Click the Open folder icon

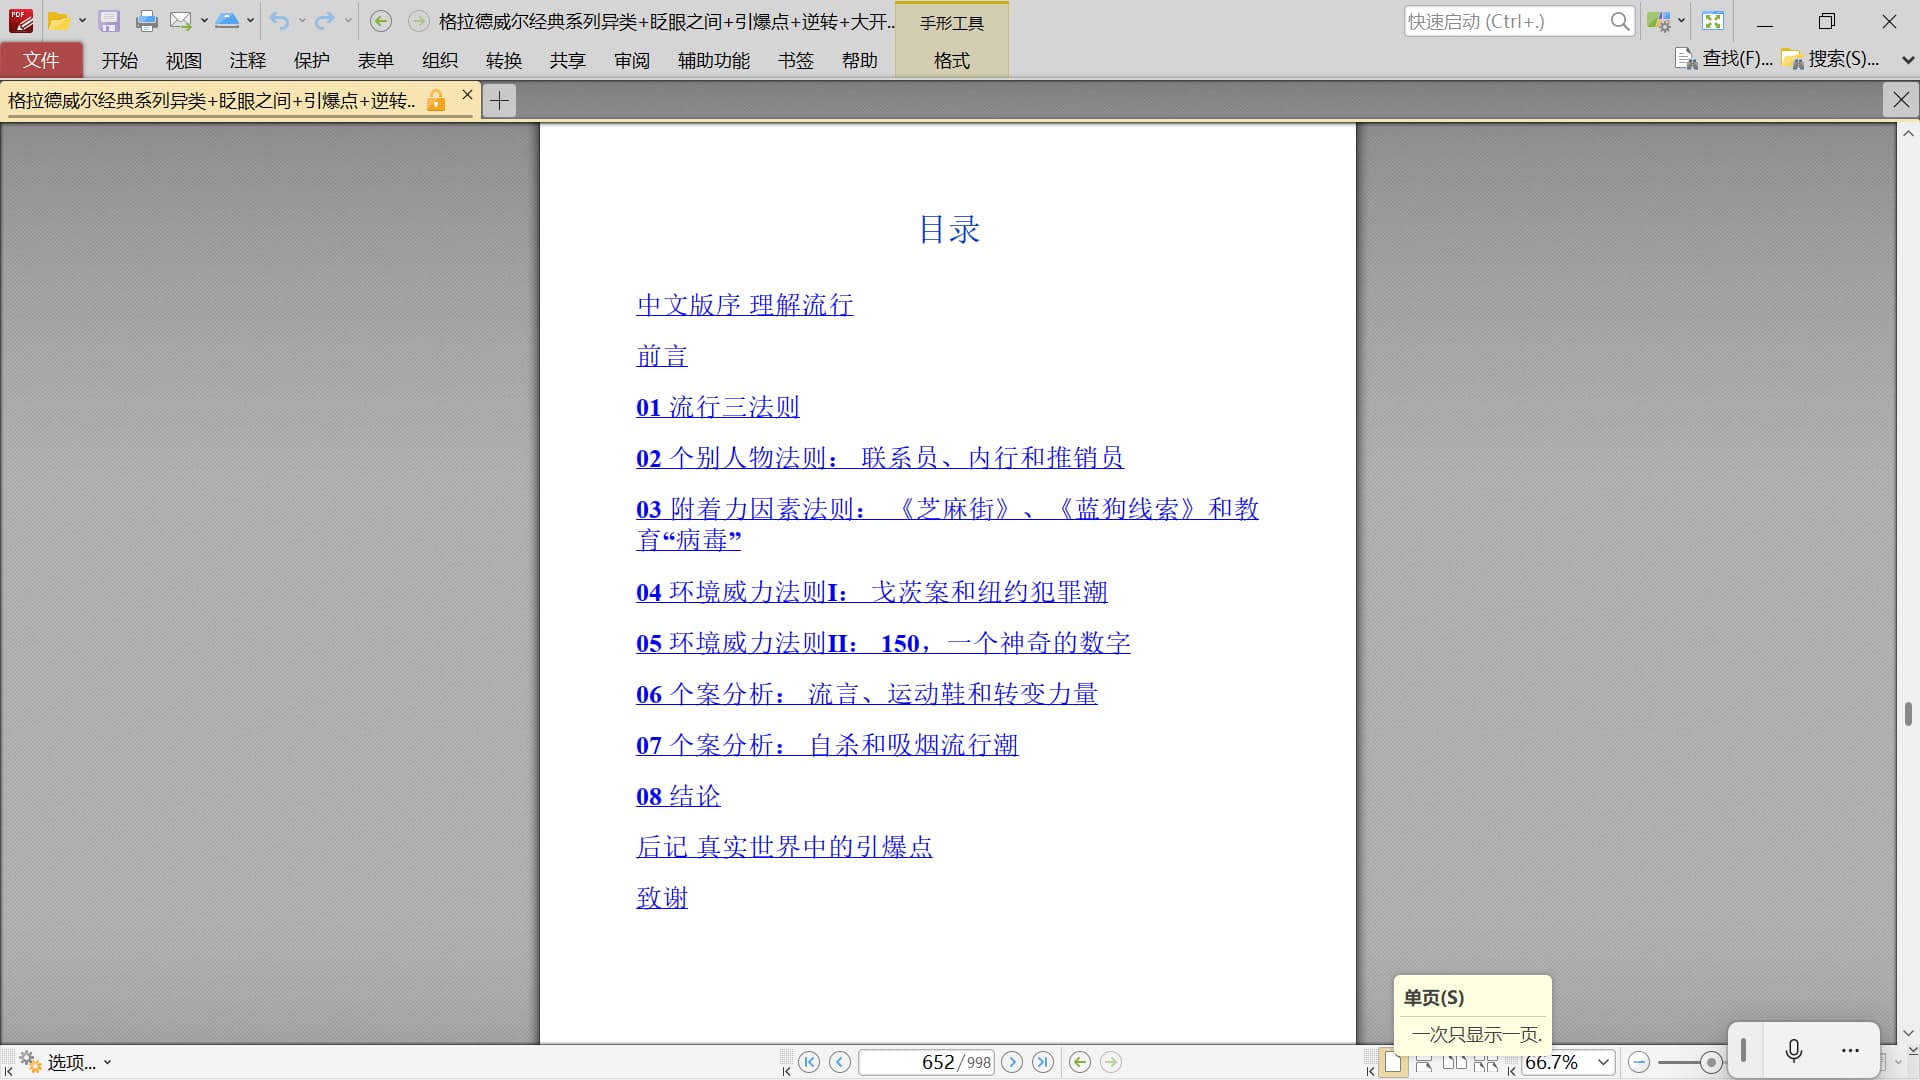pos(58,21)
